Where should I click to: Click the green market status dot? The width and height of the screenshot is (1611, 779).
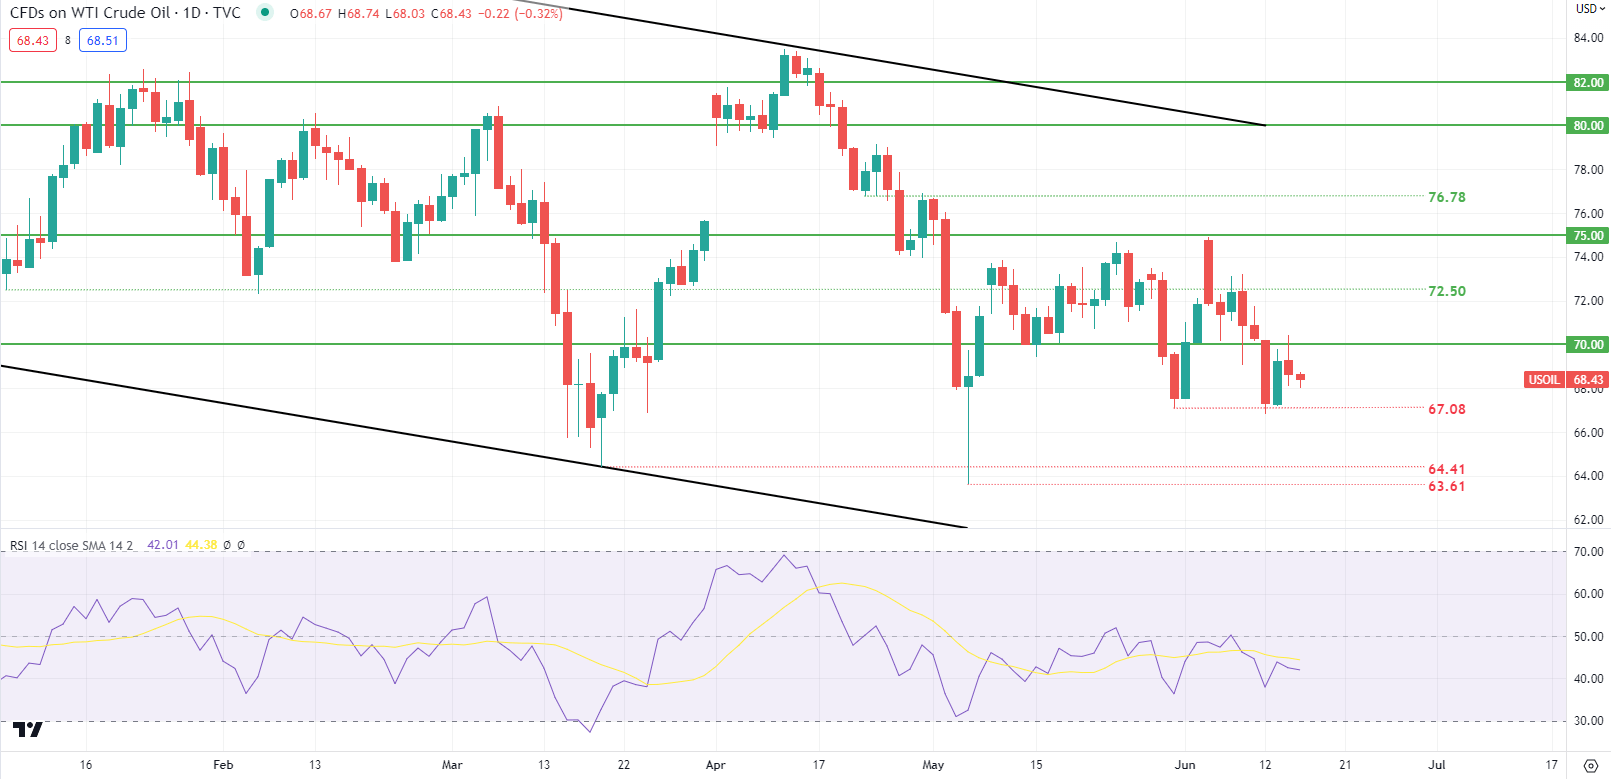[x=264, y=12]
